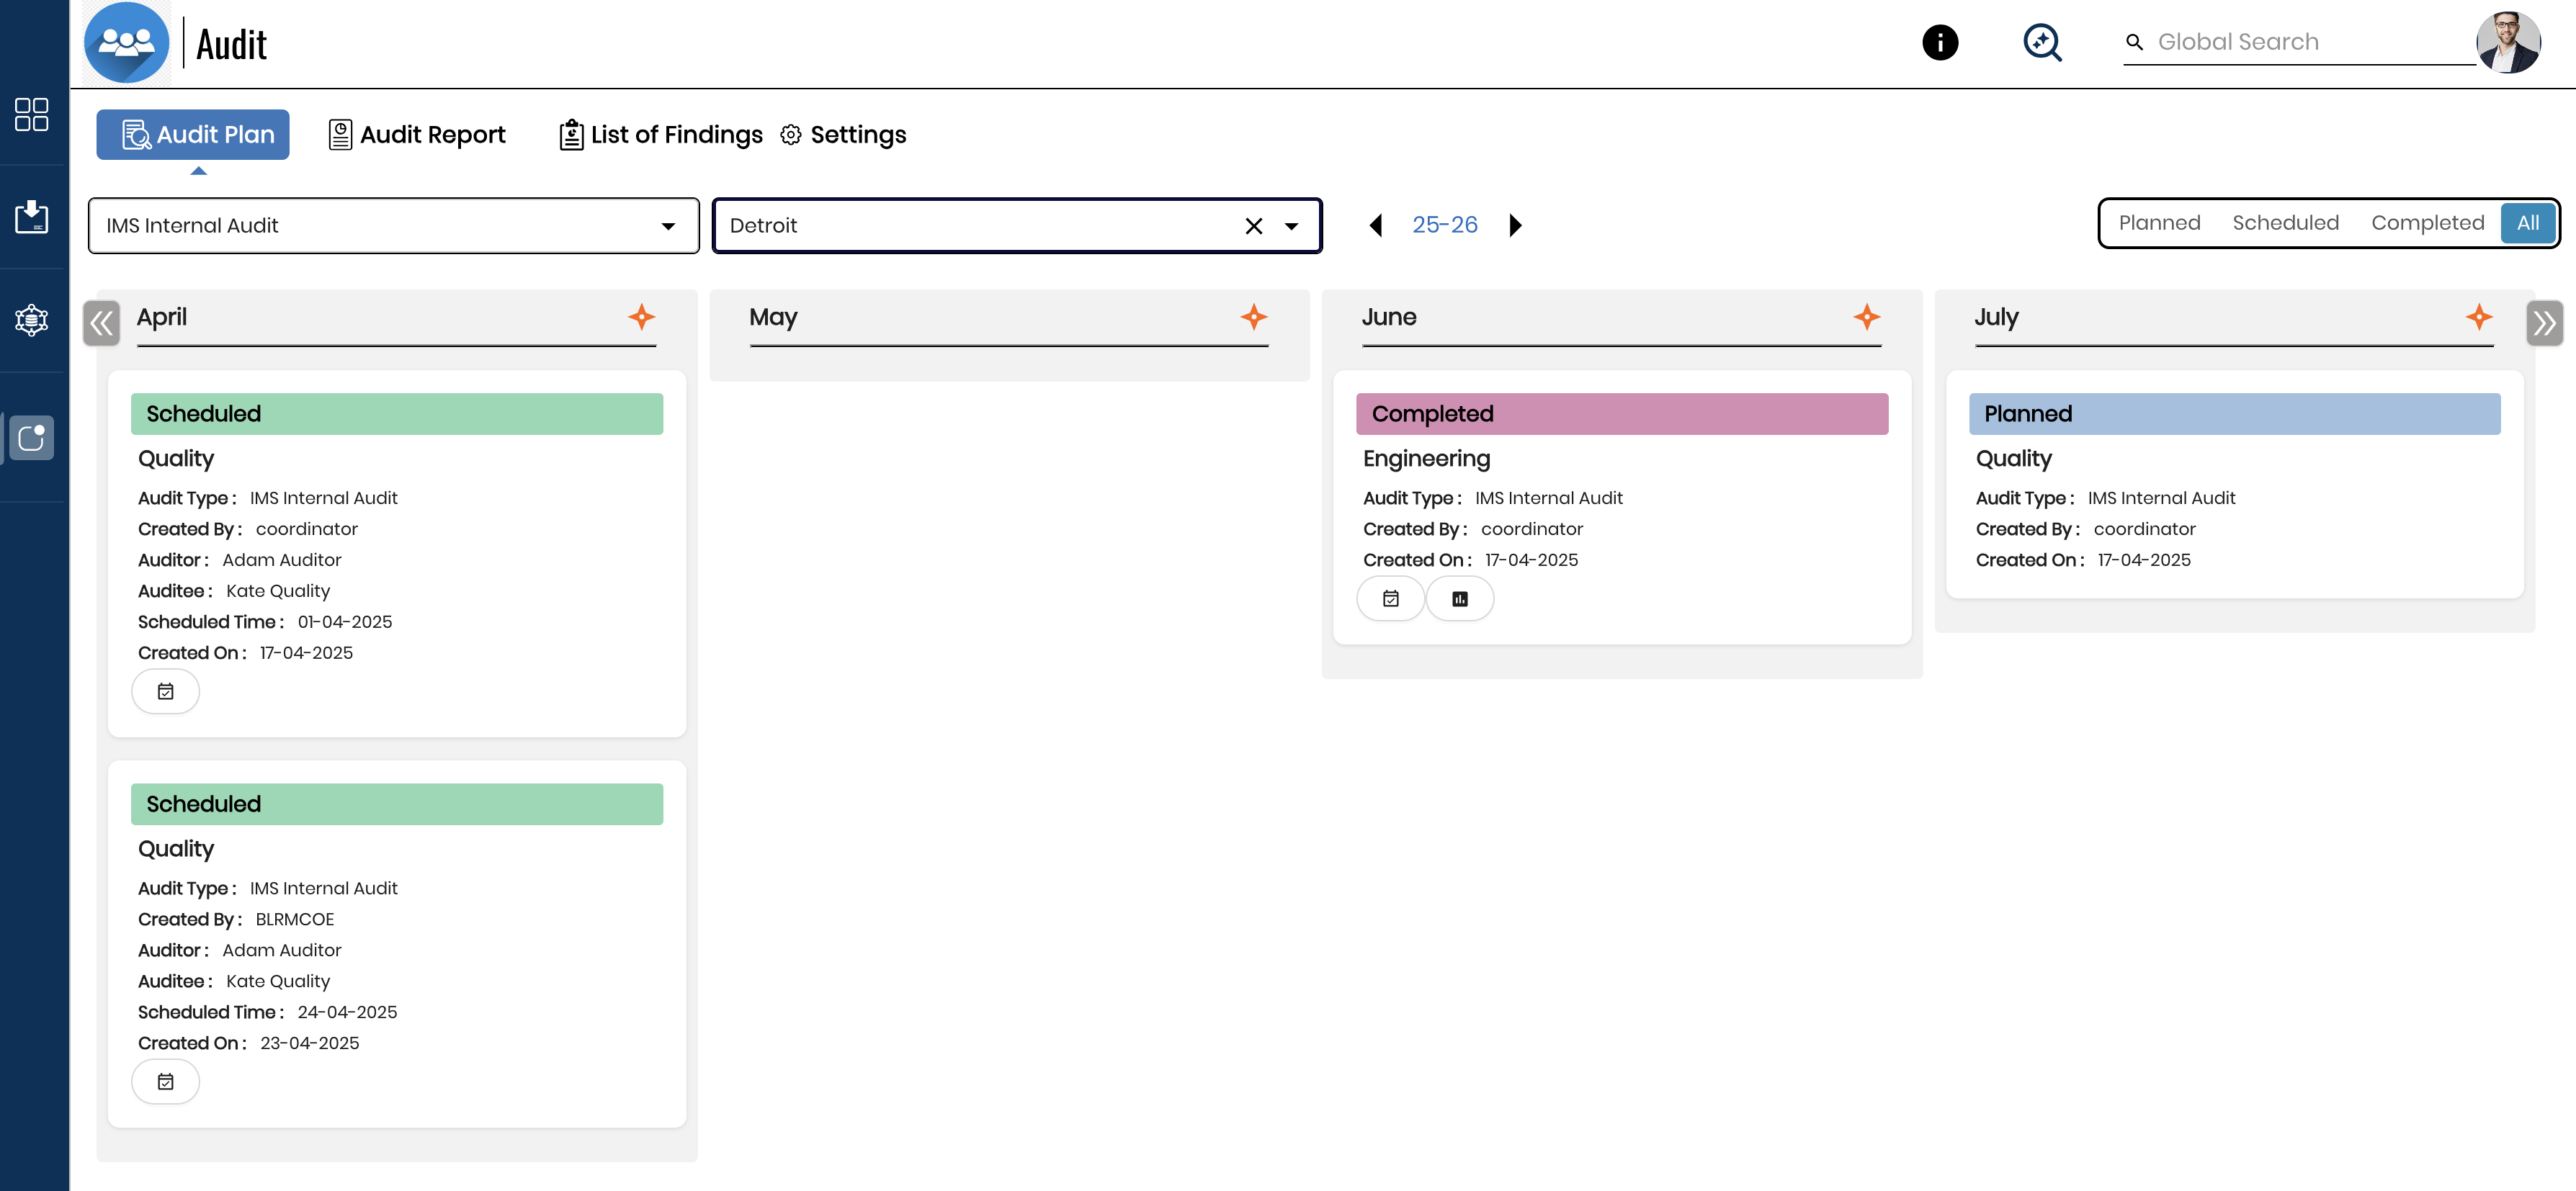Open the bar chart report on the Engineering audit card
The height and width of the screenshot is (1191, 2576).
(x=1460, y=598)
